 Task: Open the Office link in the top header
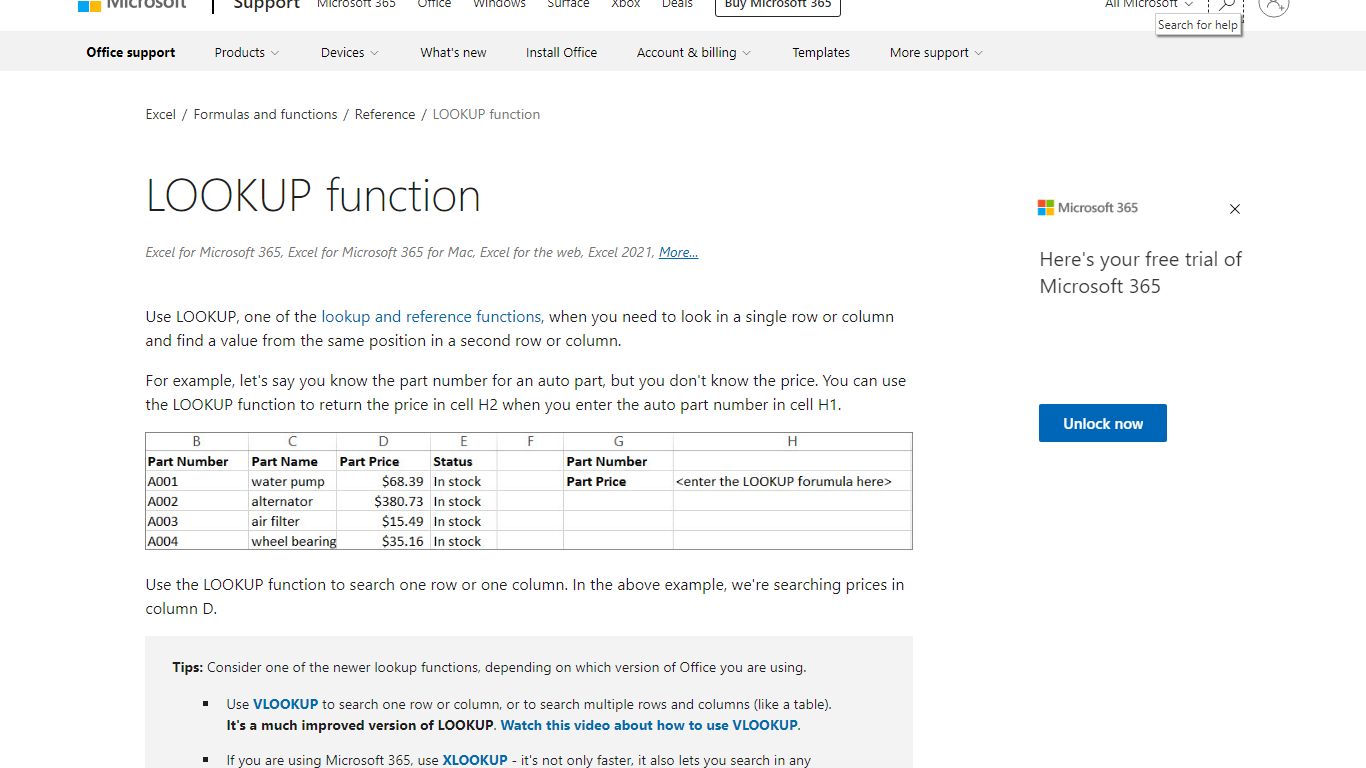coord(434,5)
